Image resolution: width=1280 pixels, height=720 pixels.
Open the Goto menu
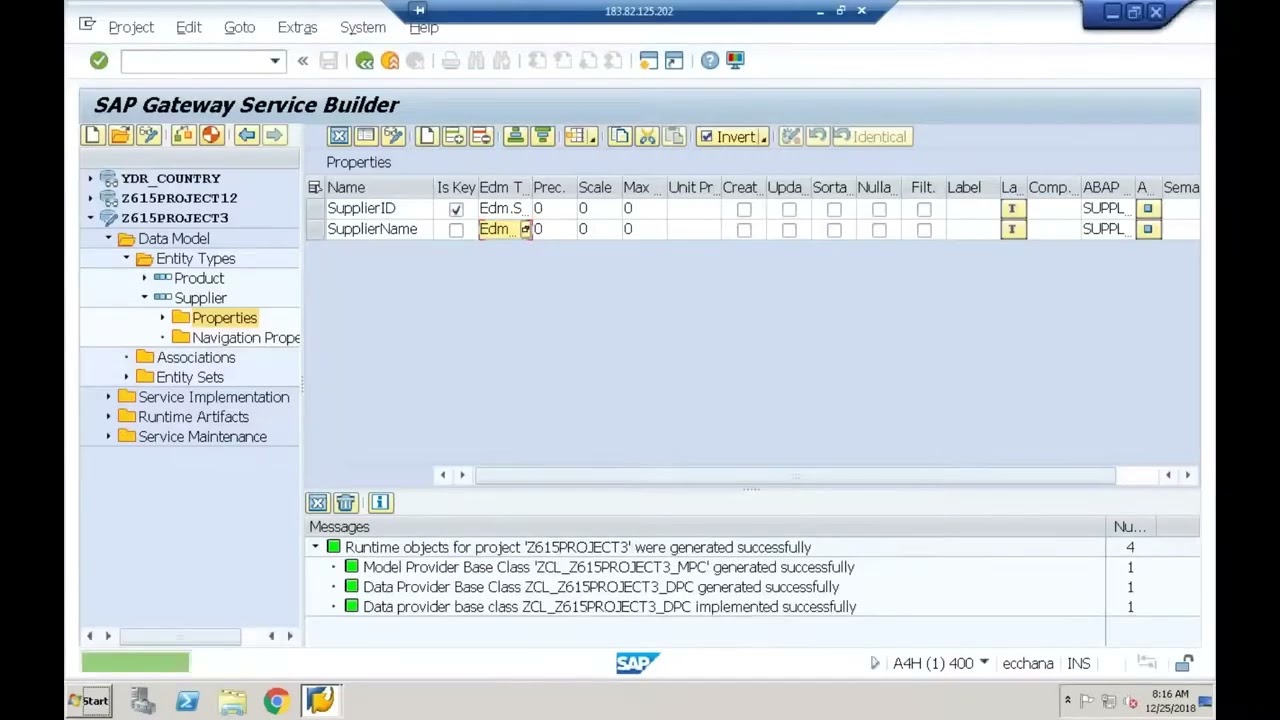[239, 27]
